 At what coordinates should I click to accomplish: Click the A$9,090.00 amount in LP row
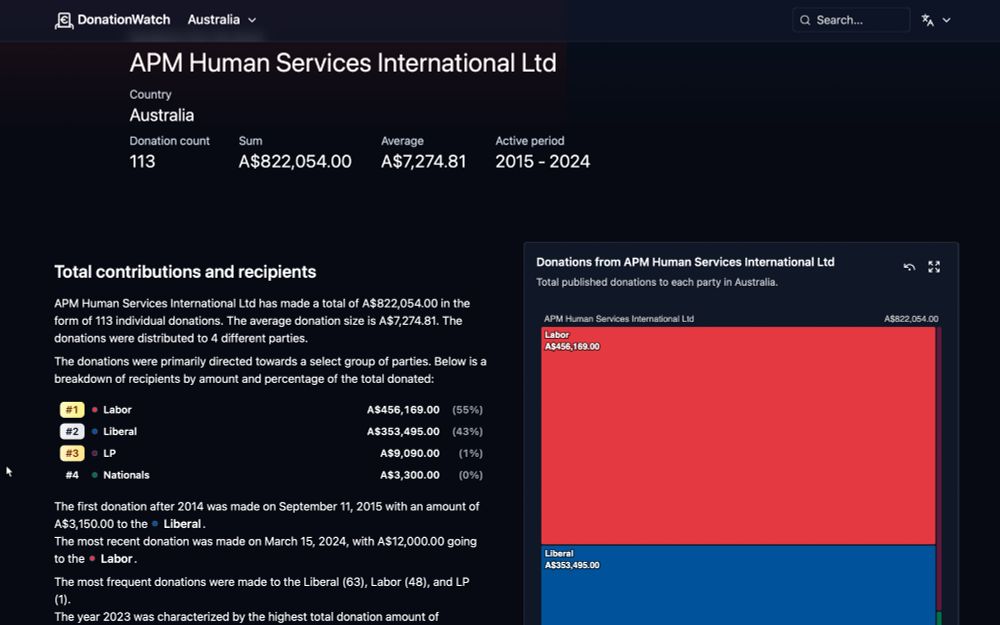(x=409, y=453)
